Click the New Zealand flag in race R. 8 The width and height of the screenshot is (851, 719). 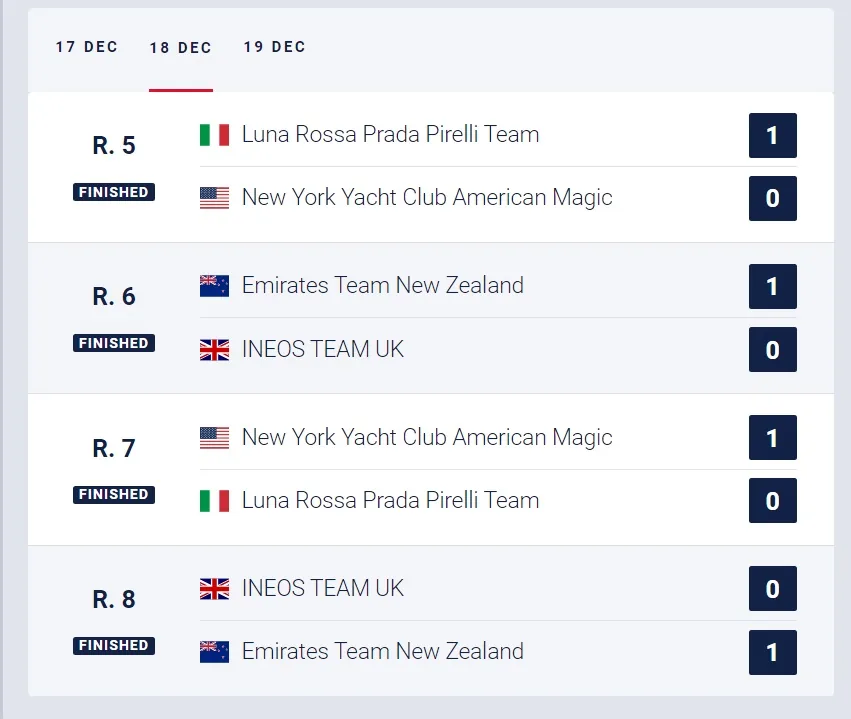click(x=214, y=652)
